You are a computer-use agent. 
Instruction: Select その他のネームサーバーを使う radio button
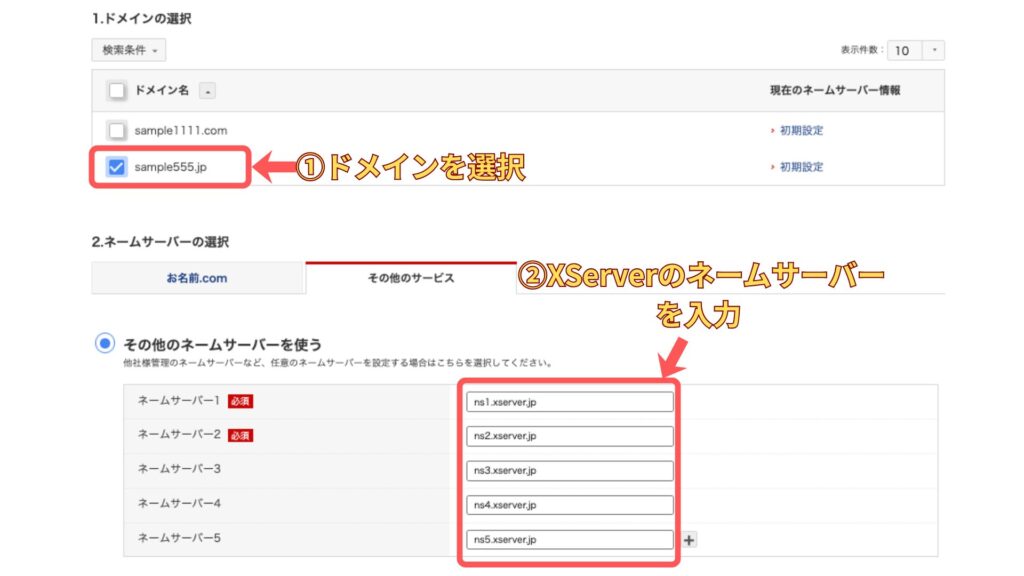pos(104,344)
